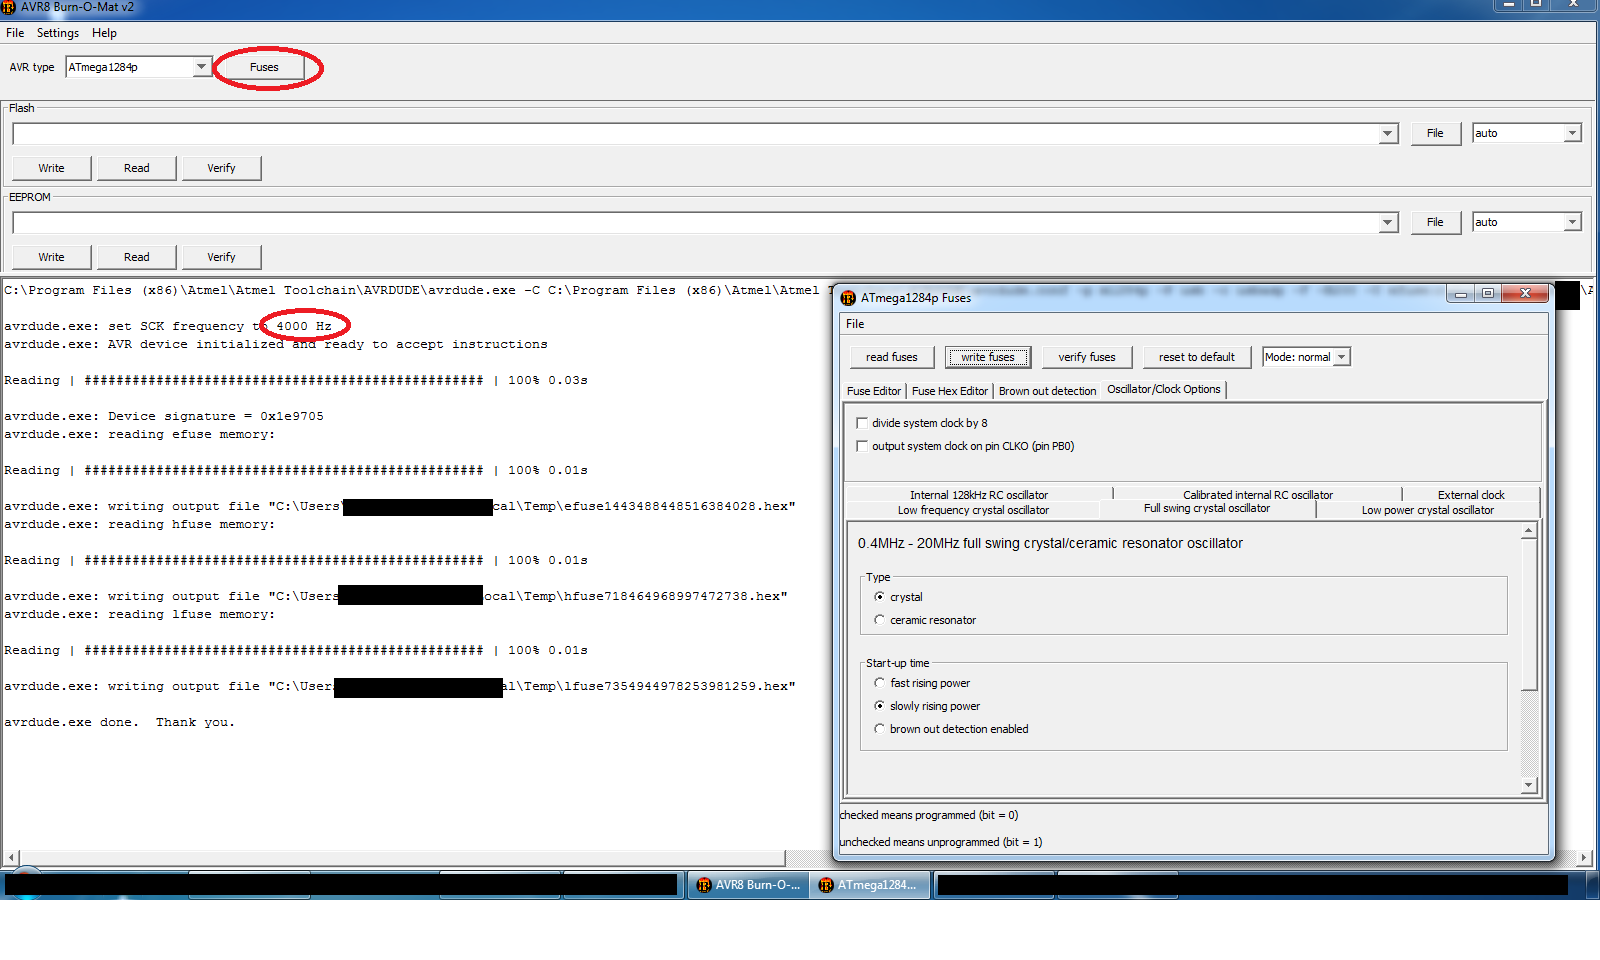Switch to Brown out detection tab
The height and width of the screenshot is (960, 1600).
(x=1047, y=391)
